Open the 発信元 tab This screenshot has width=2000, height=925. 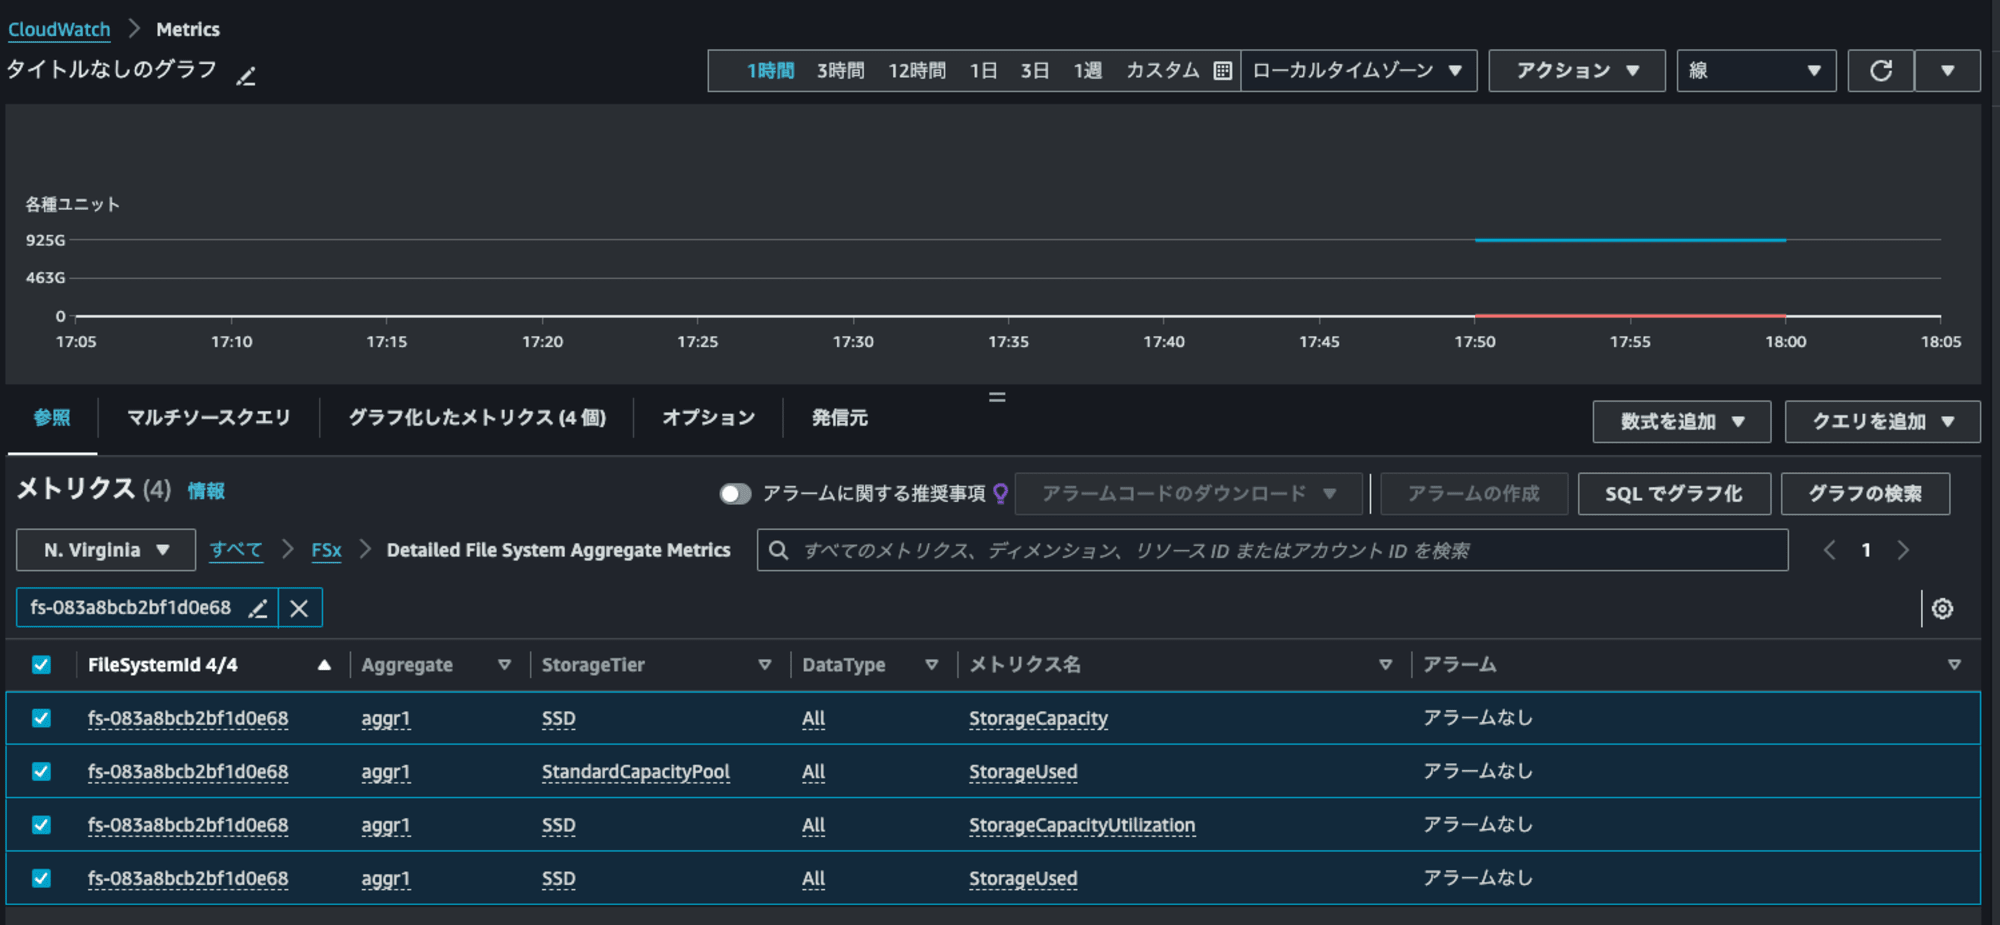[x=840, y=418]
